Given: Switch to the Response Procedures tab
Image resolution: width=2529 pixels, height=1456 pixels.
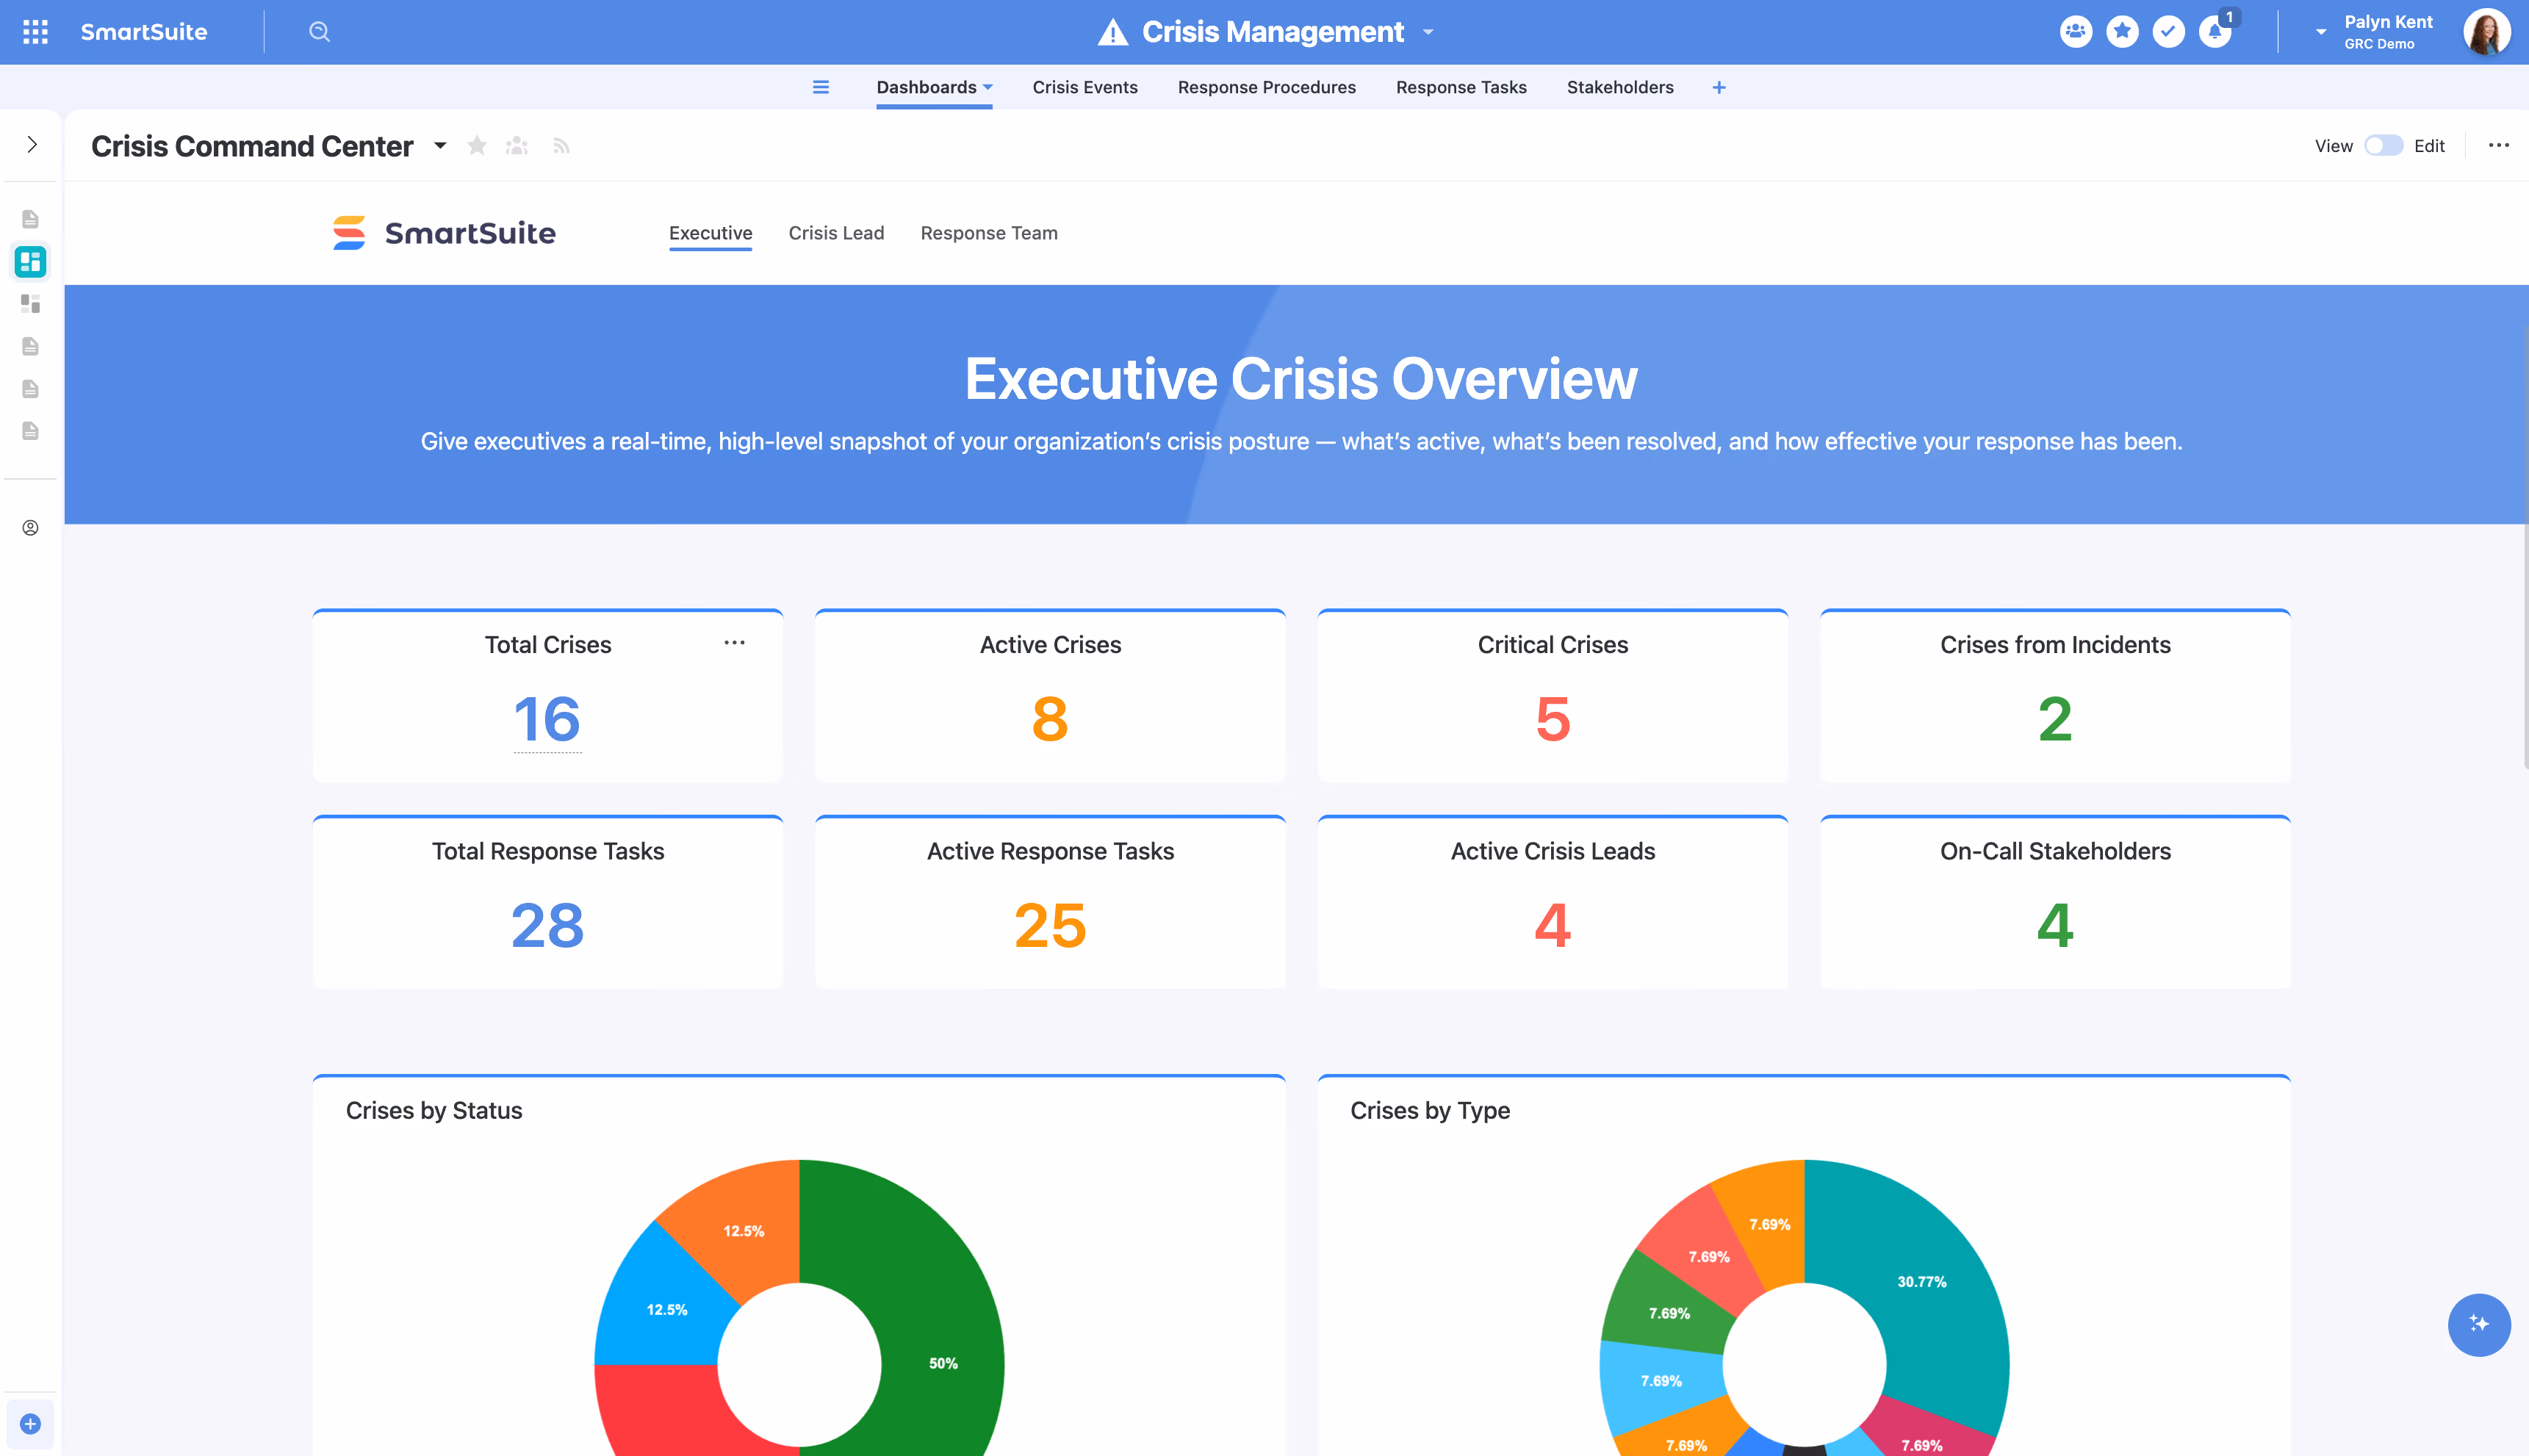Looking at the screenshot, I should [x=1266, y=87].
